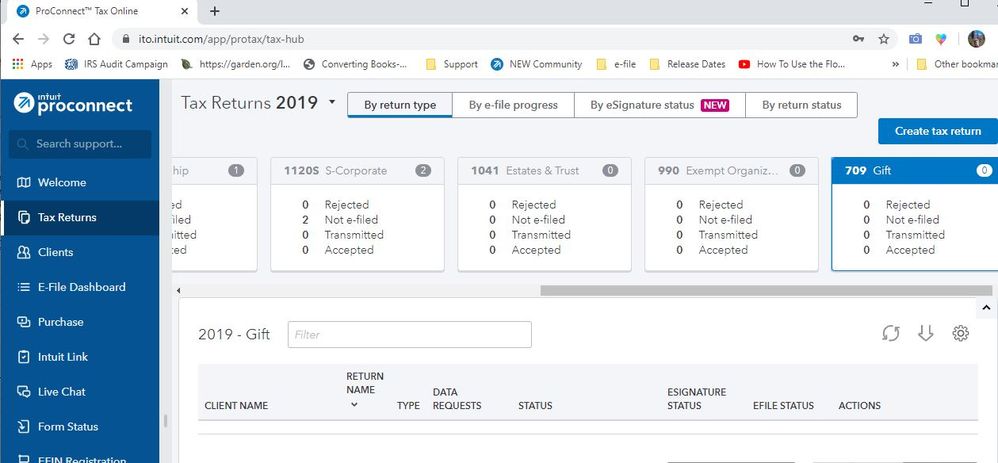Screen dimensions: 998x463
Task: Click Rejected in the 709 Gift card
Action: (x=908, y=204)
